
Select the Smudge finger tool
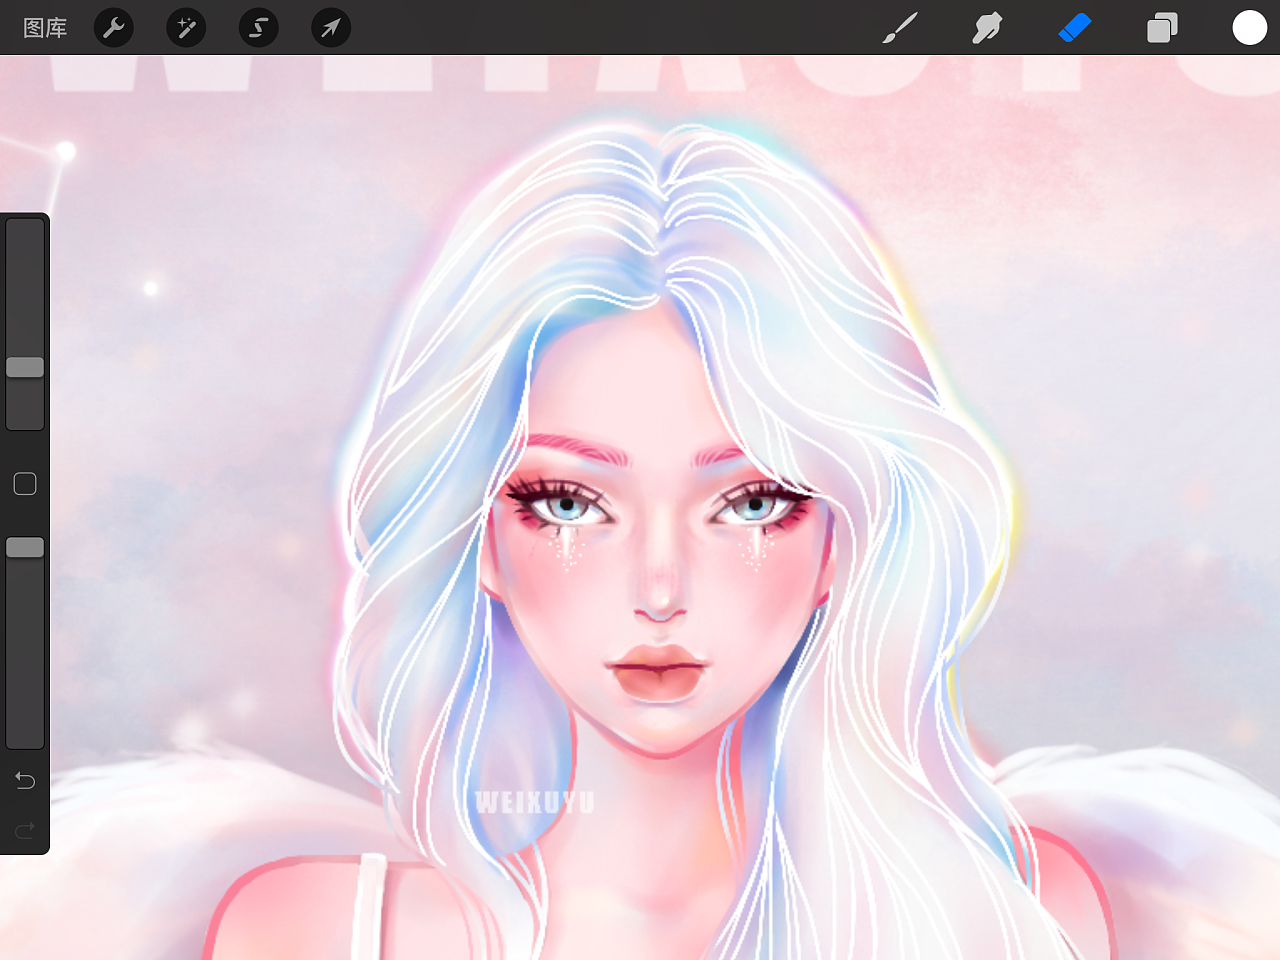[x=987, y=28]
